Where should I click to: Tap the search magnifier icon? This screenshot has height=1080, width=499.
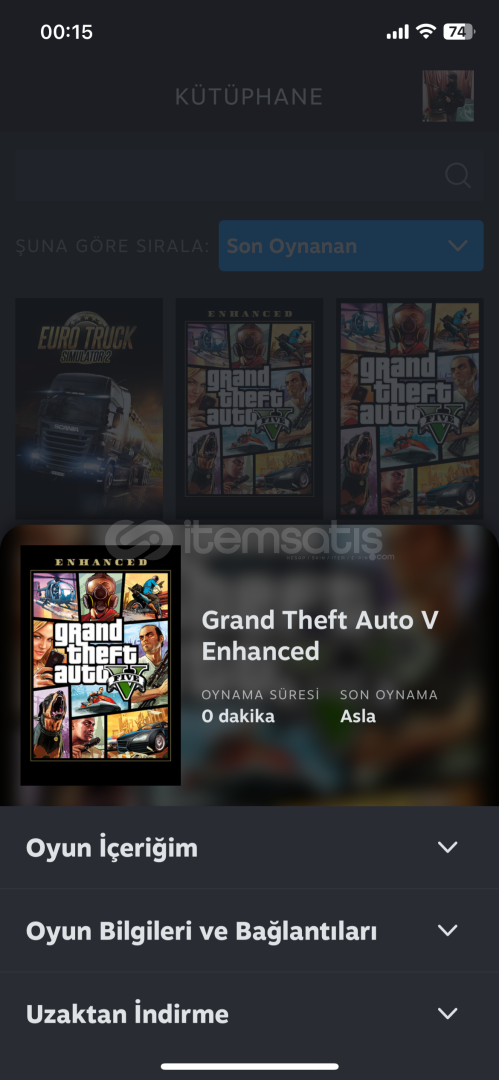[x=458, y=176]
